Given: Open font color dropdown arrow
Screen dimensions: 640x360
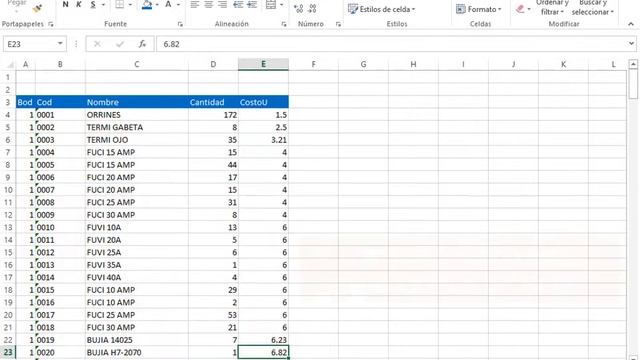Looking at the screenshot, I should 178,5.
